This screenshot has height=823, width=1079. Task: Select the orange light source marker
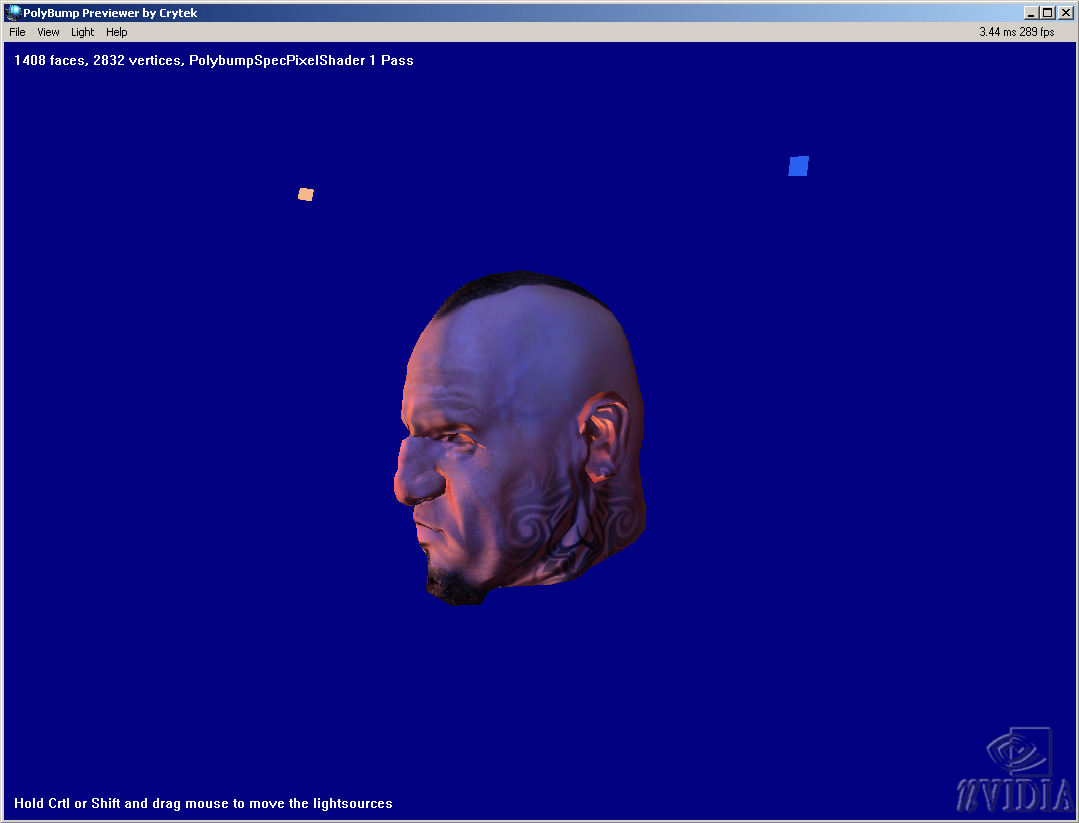[x=306, y=195]
